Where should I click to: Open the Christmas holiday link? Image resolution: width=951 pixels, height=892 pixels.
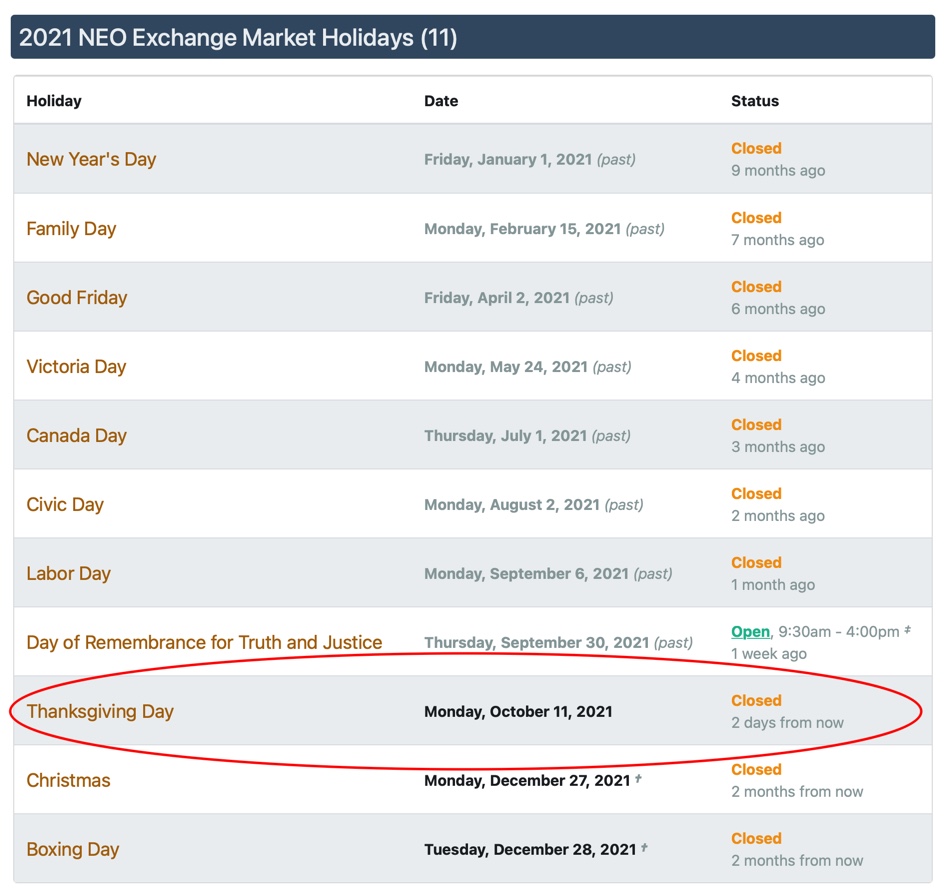coord(69,780)
